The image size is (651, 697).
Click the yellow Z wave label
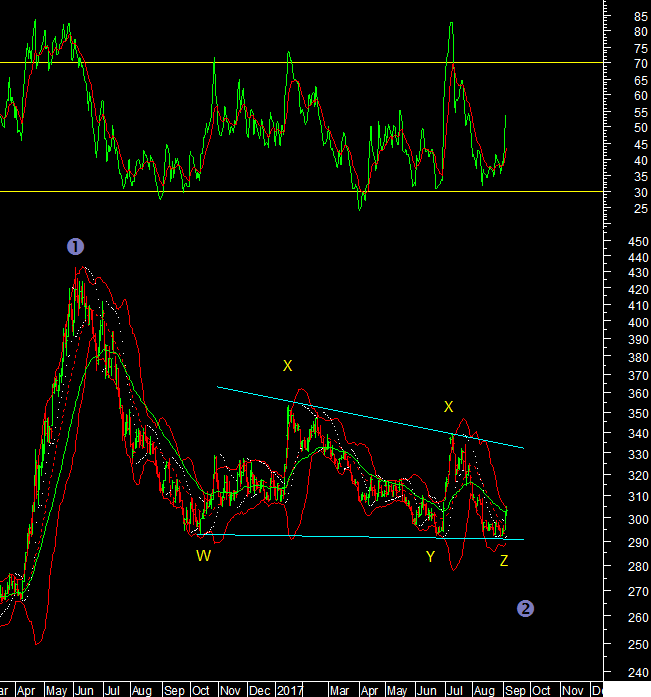tap(504, 561)
